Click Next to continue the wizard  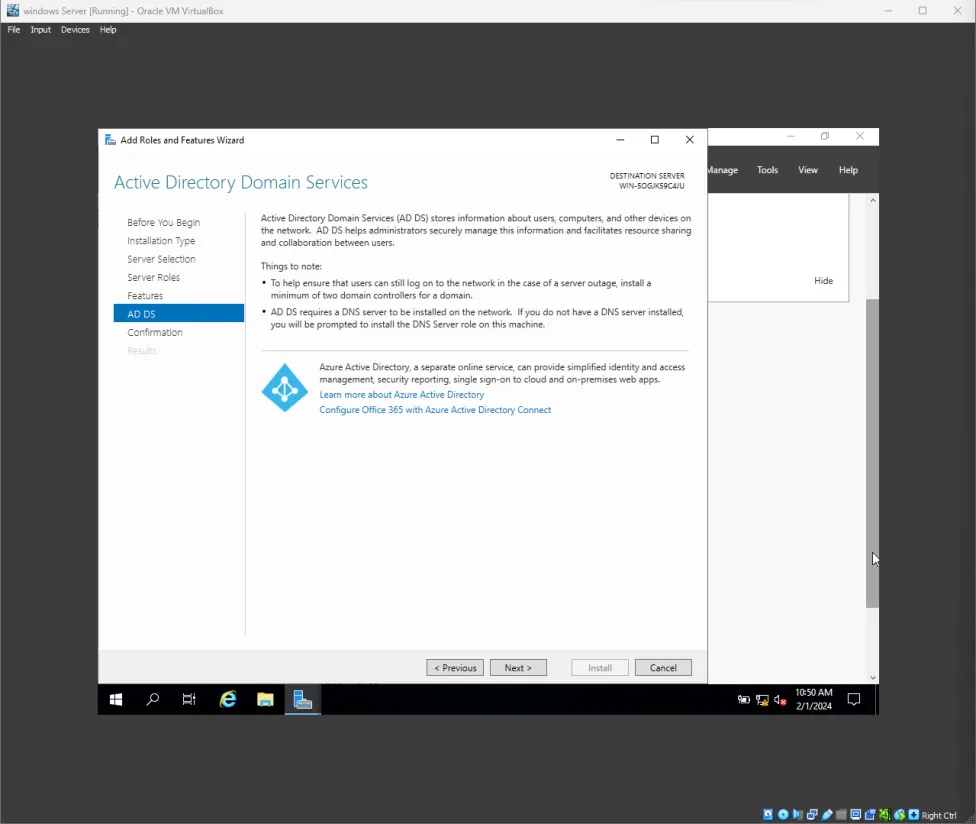click(518, 668)
